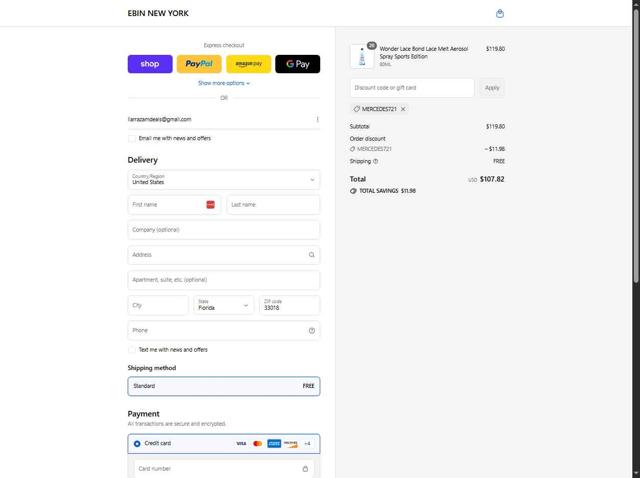This screenshot has height=478, width=640.
Task: Open the Country/Region dropdown
Action: 224,180
